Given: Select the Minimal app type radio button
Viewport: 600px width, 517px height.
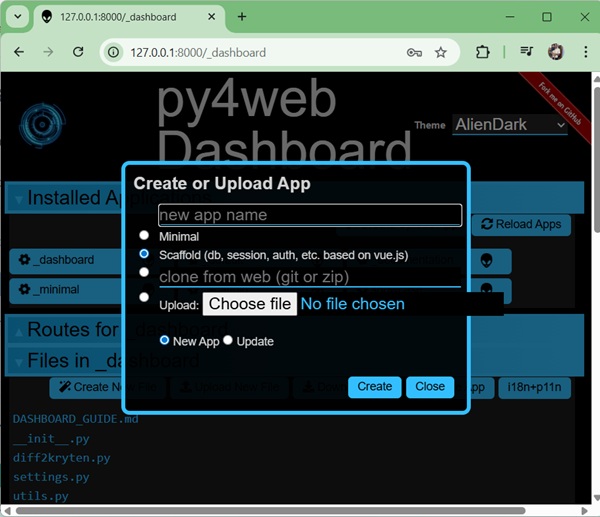Looking at the screenshot, I should coord(144,235).
